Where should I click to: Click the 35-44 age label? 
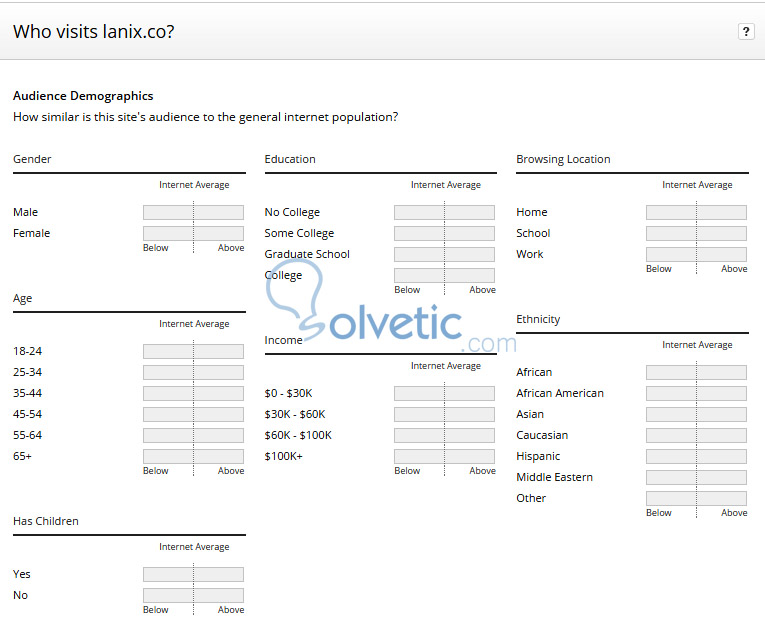click(27, 393)
